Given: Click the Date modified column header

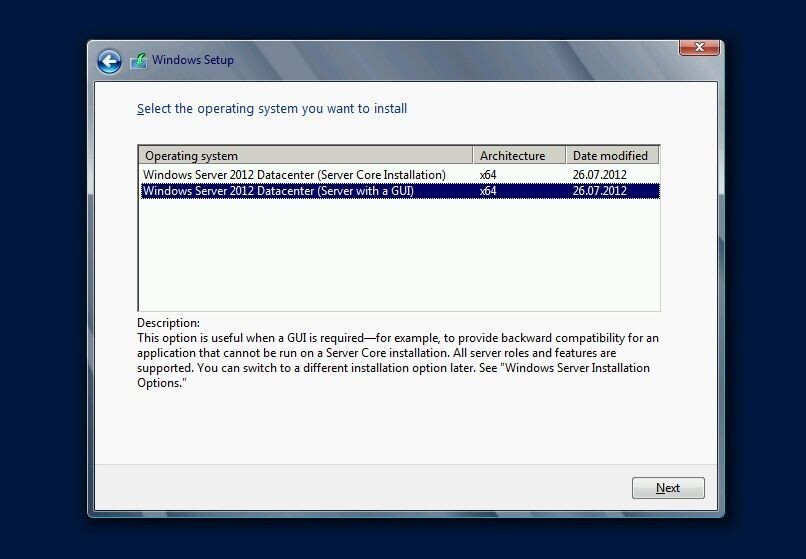Looking at the screenshot, I should coord(612,155).
